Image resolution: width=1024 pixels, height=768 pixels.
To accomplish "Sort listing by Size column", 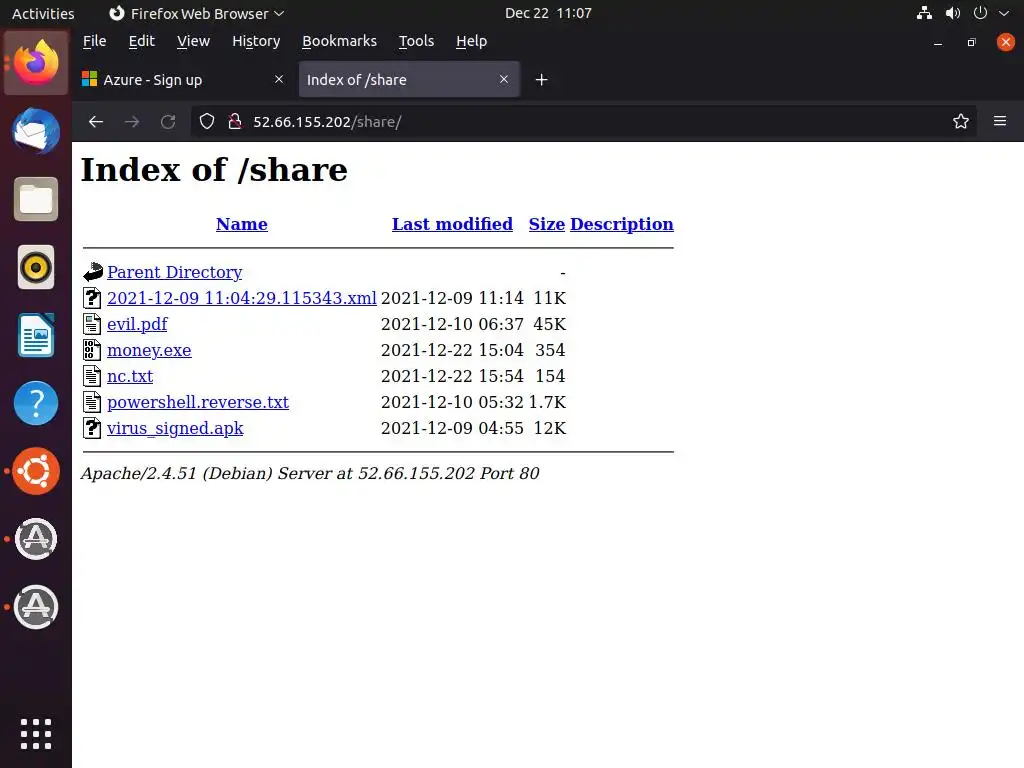I will click(547, 224).
